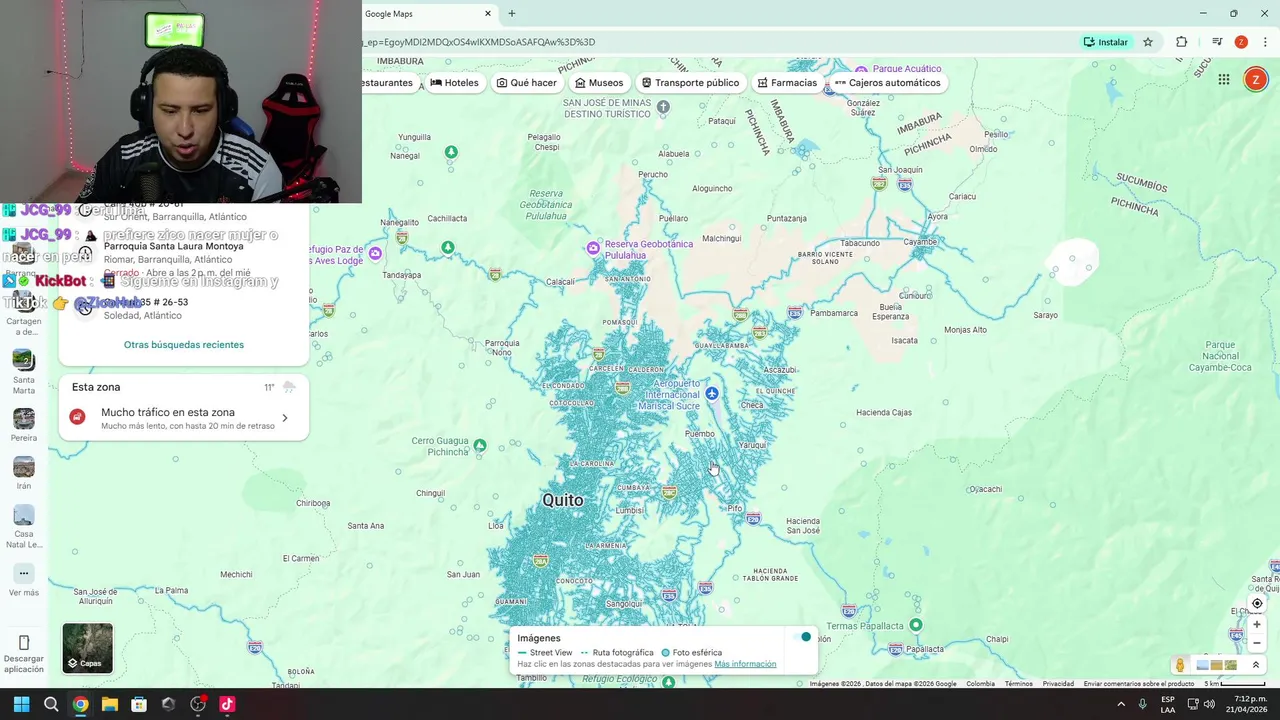Click Ver más three-dot icon
1280x720 pixels.
click(23, 573)
